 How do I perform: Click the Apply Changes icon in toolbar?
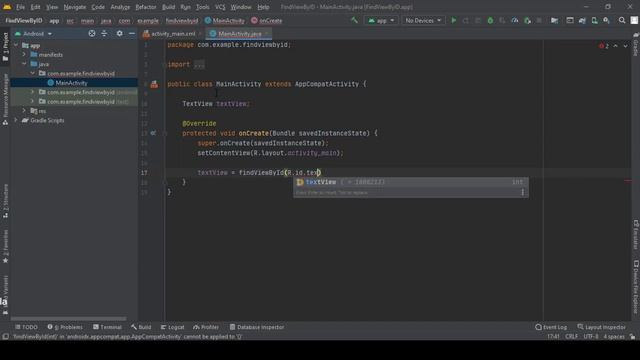[466, 20]
